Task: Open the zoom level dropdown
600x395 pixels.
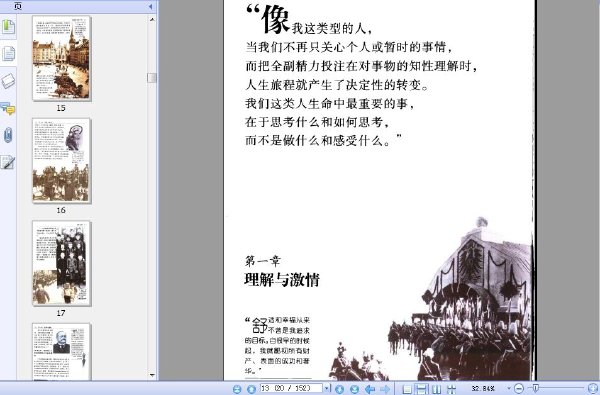Action: (x=509, y=388)
